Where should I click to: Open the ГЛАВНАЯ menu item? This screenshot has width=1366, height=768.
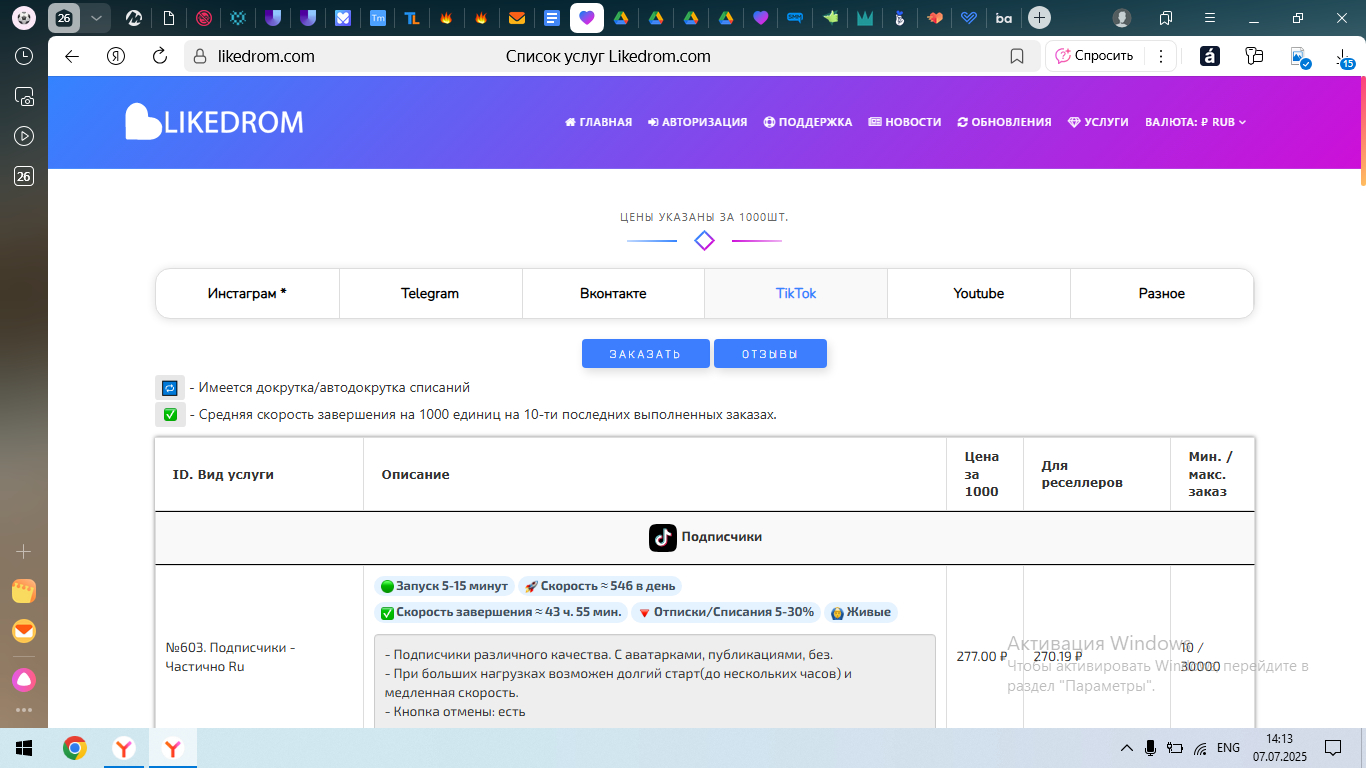pyautogui.click(x=598, y=122)
